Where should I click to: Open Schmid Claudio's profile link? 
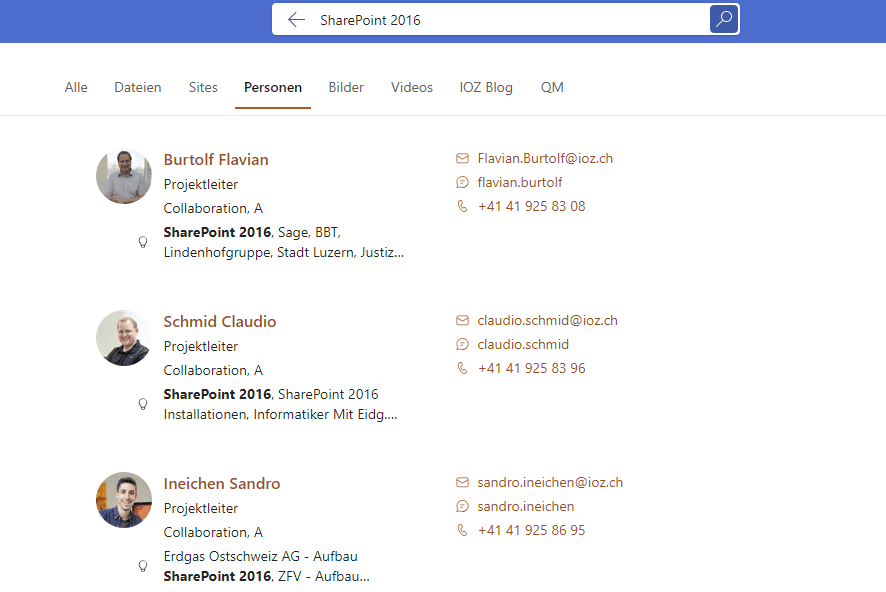tap(220, 322)
